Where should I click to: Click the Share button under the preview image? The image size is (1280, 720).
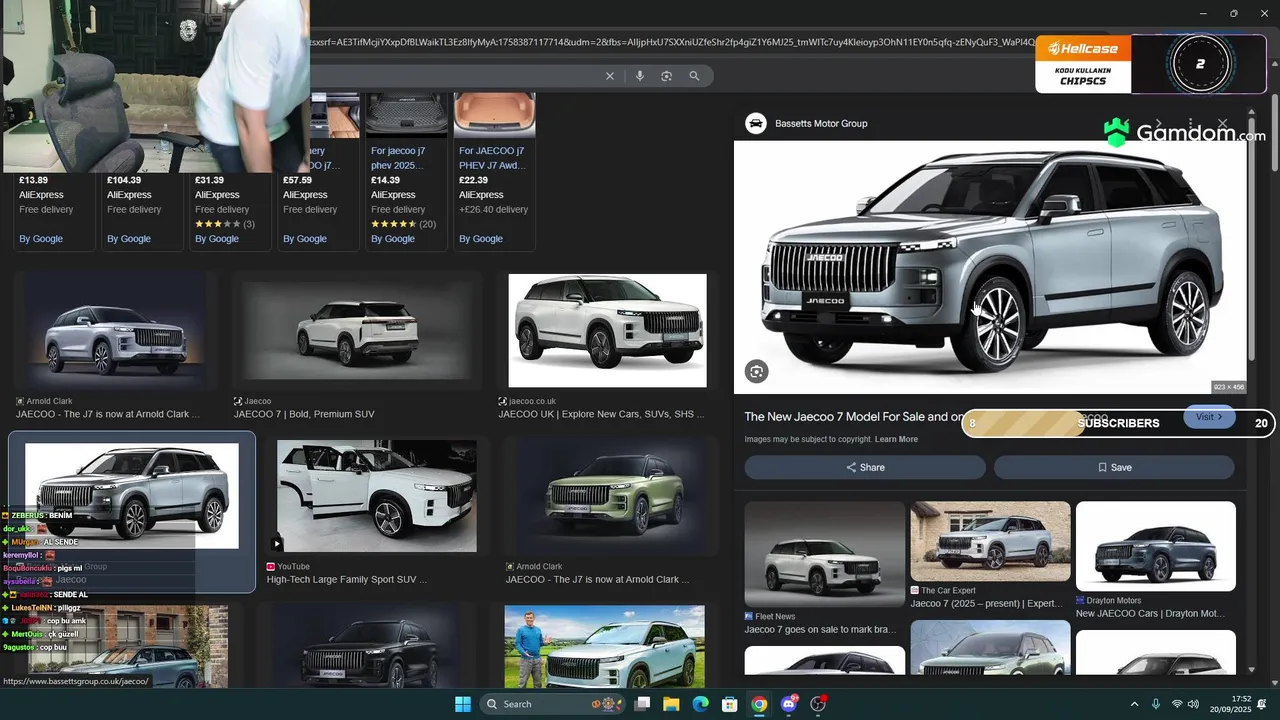click(865, 467)
